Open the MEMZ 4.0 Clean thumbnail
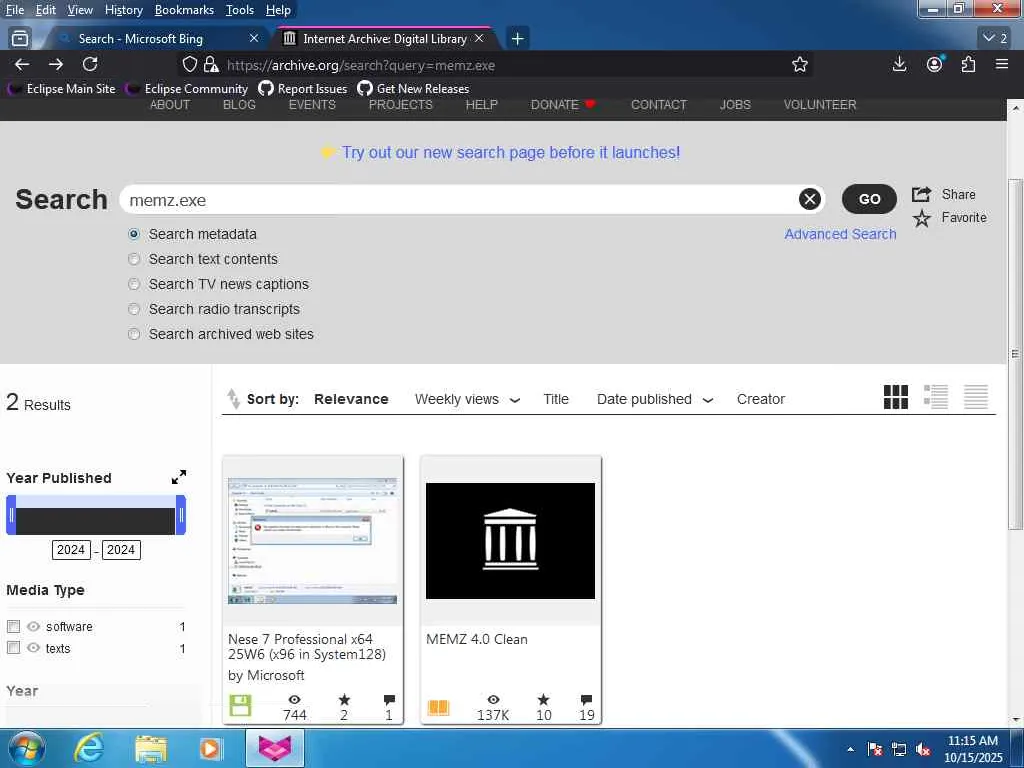 click(510, 541)
